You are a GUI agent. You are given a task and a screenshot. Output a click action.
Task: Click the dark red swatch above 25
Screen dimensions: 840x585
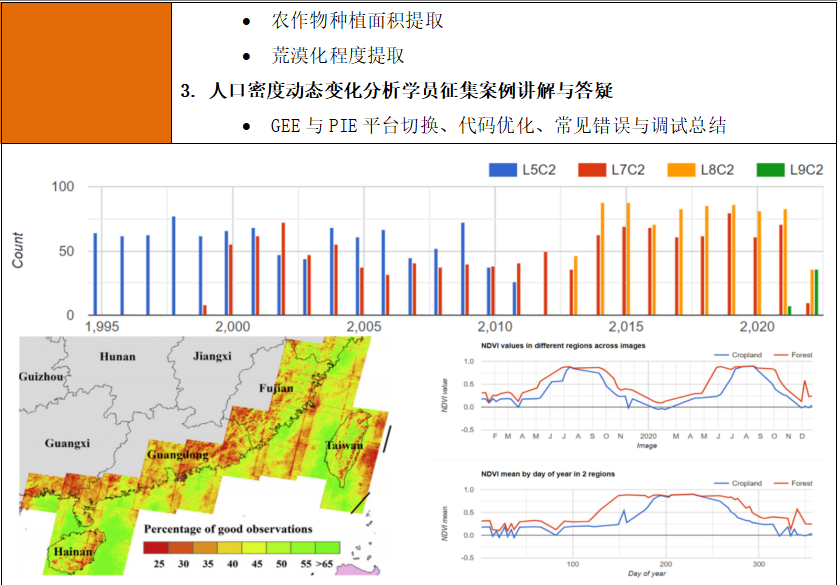coord(156,548)
